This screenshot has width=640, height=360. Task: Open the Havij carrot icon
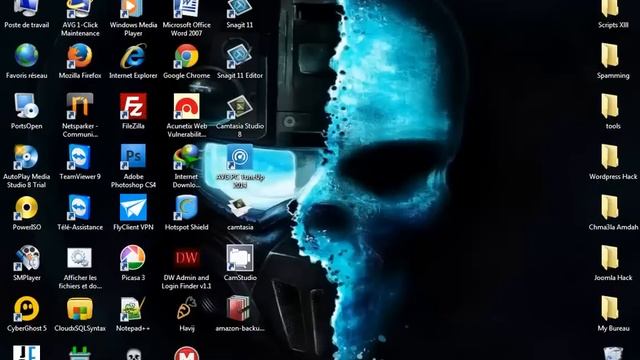pos(187,309)
